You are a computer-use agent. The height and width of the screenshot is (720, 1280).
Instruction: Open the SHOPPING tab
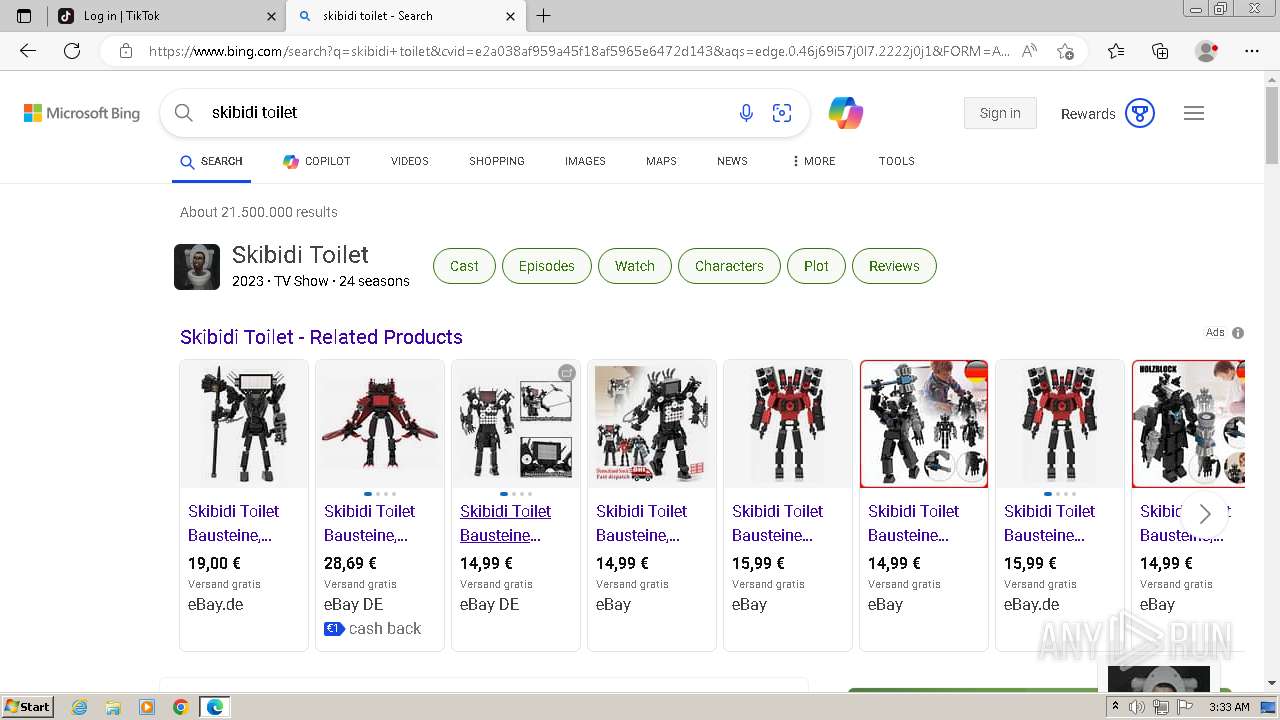tap(497, 161)
